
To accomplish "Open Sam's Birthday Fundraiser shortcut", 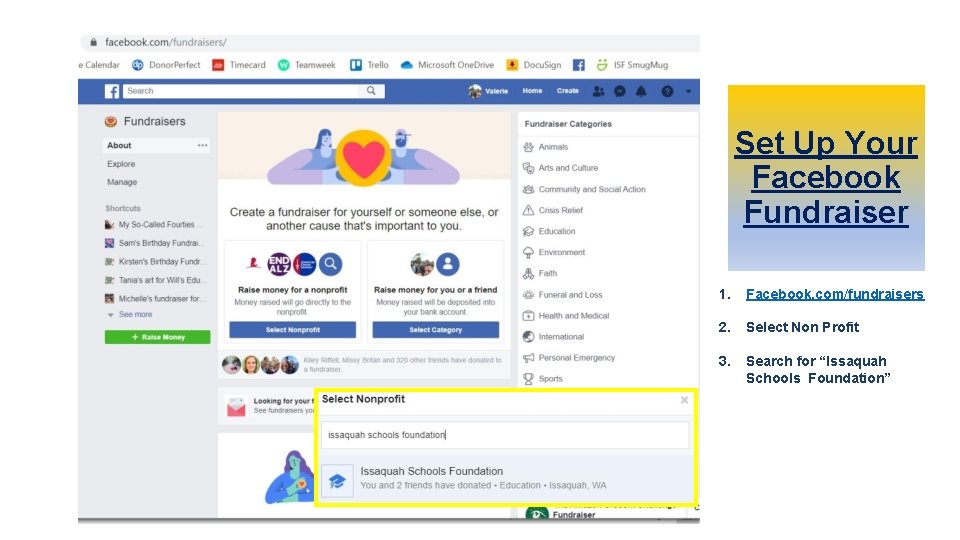I will 154,243.
